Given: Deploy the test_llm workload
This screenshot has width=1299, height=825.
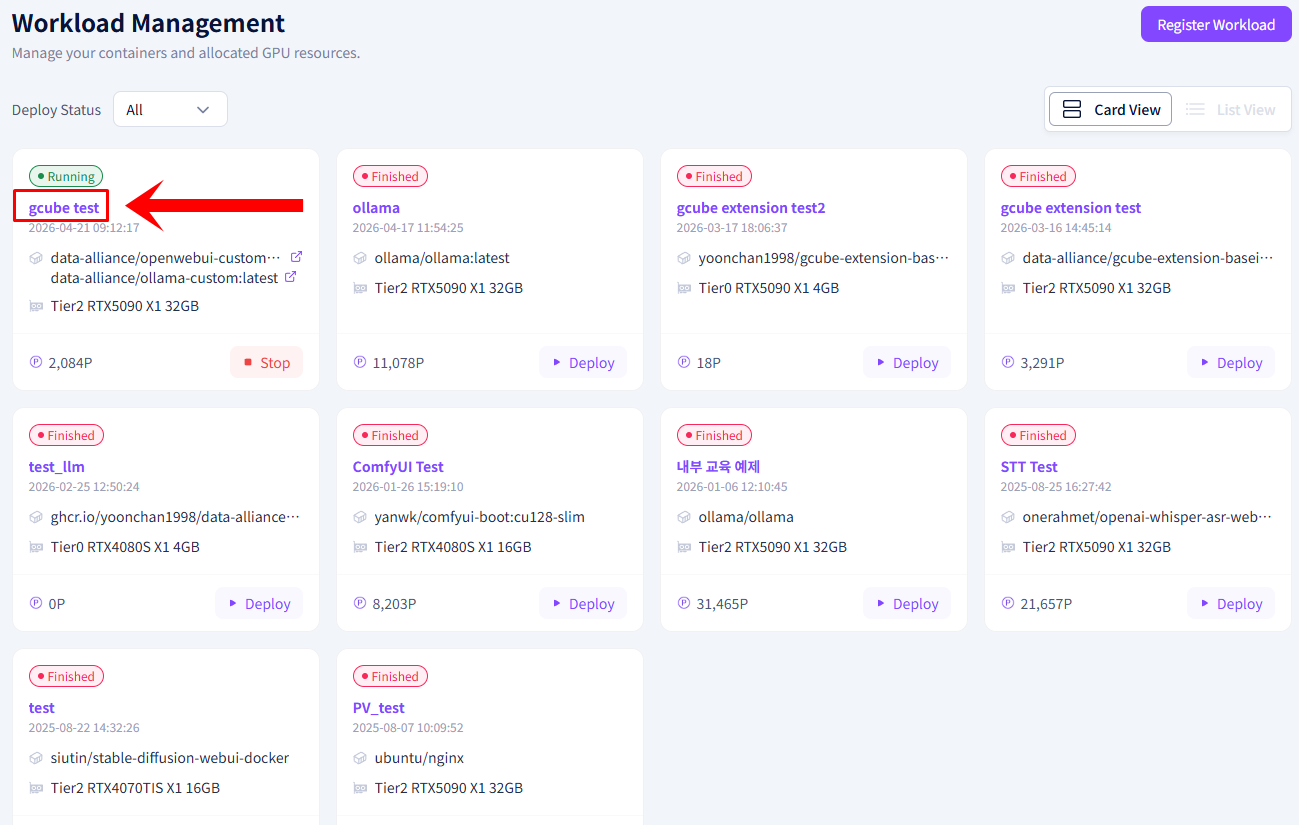Looking at the screenshot, I should click(x=259, y=603).
